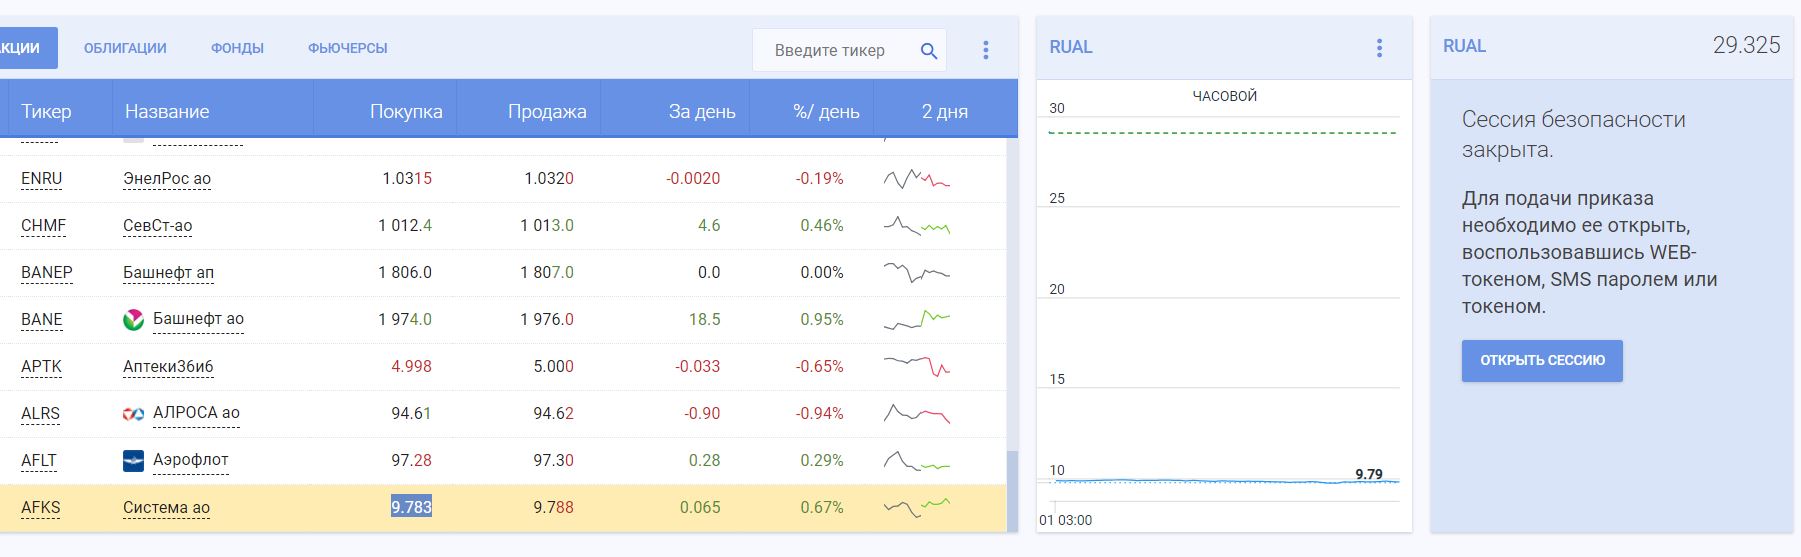Click the RUAL title in chart panel

point(1070,47)
